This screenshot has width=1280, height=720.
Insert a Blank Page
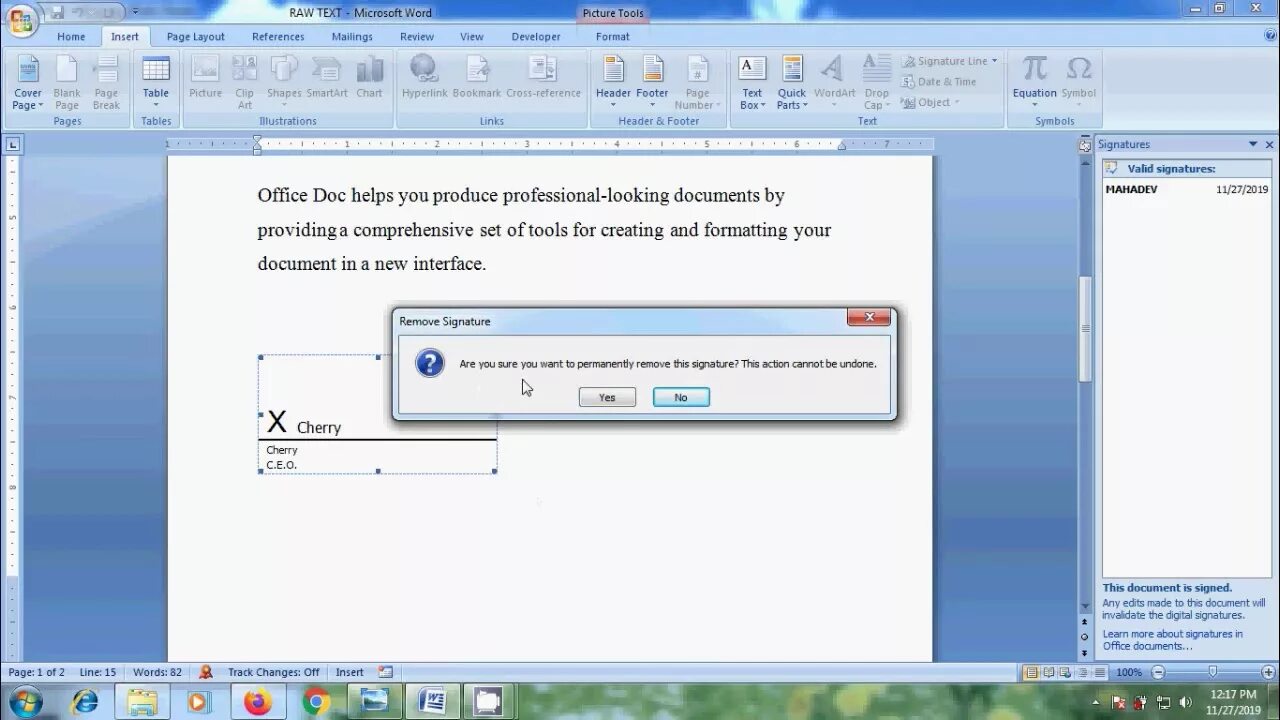coord(67,83)
